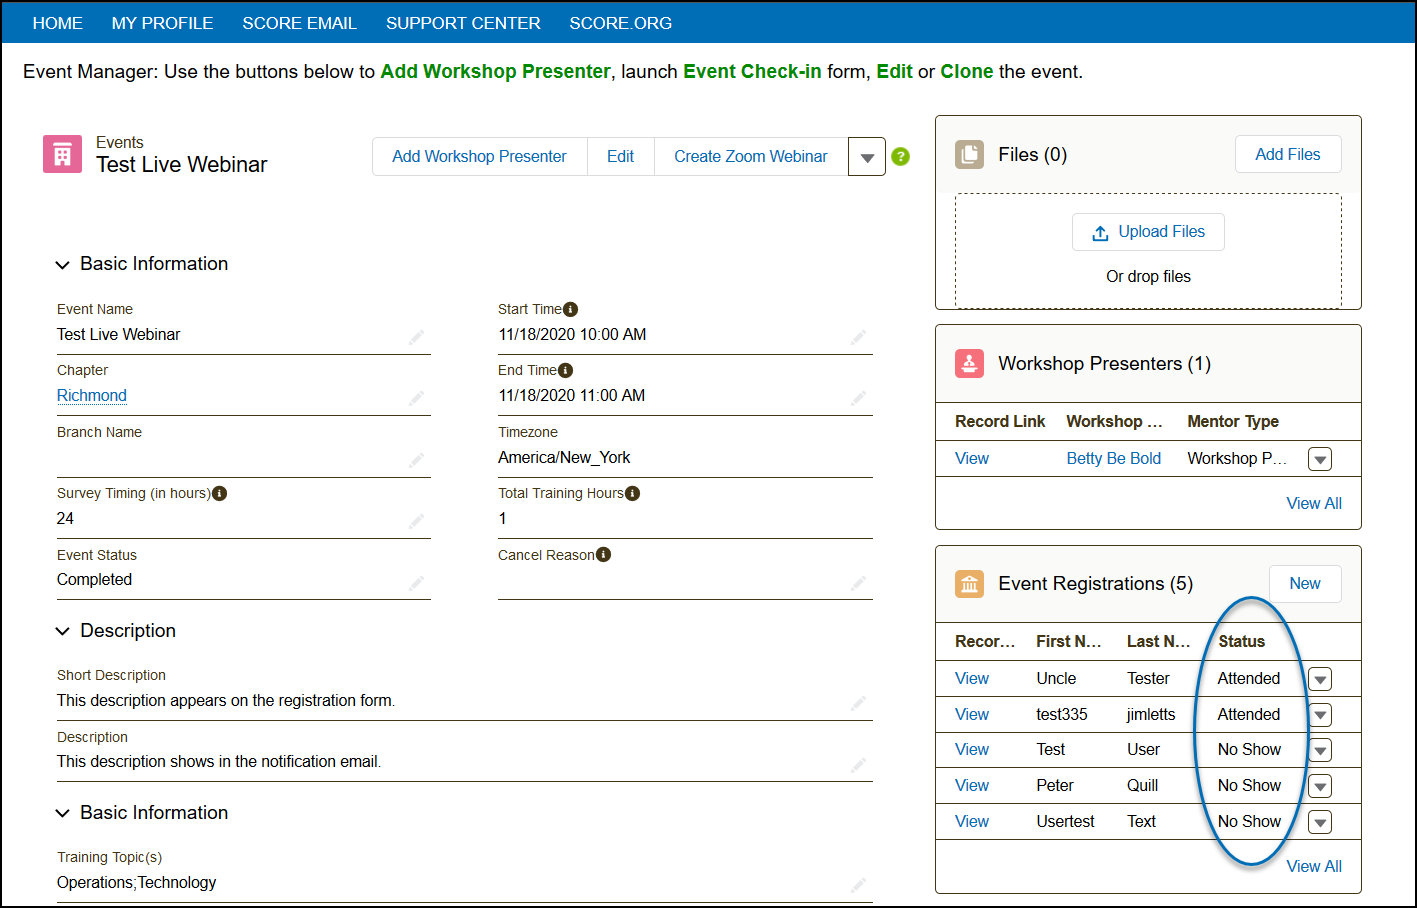
Task: Click the Event Registrations panel icon
Action: tap(969, 584)
